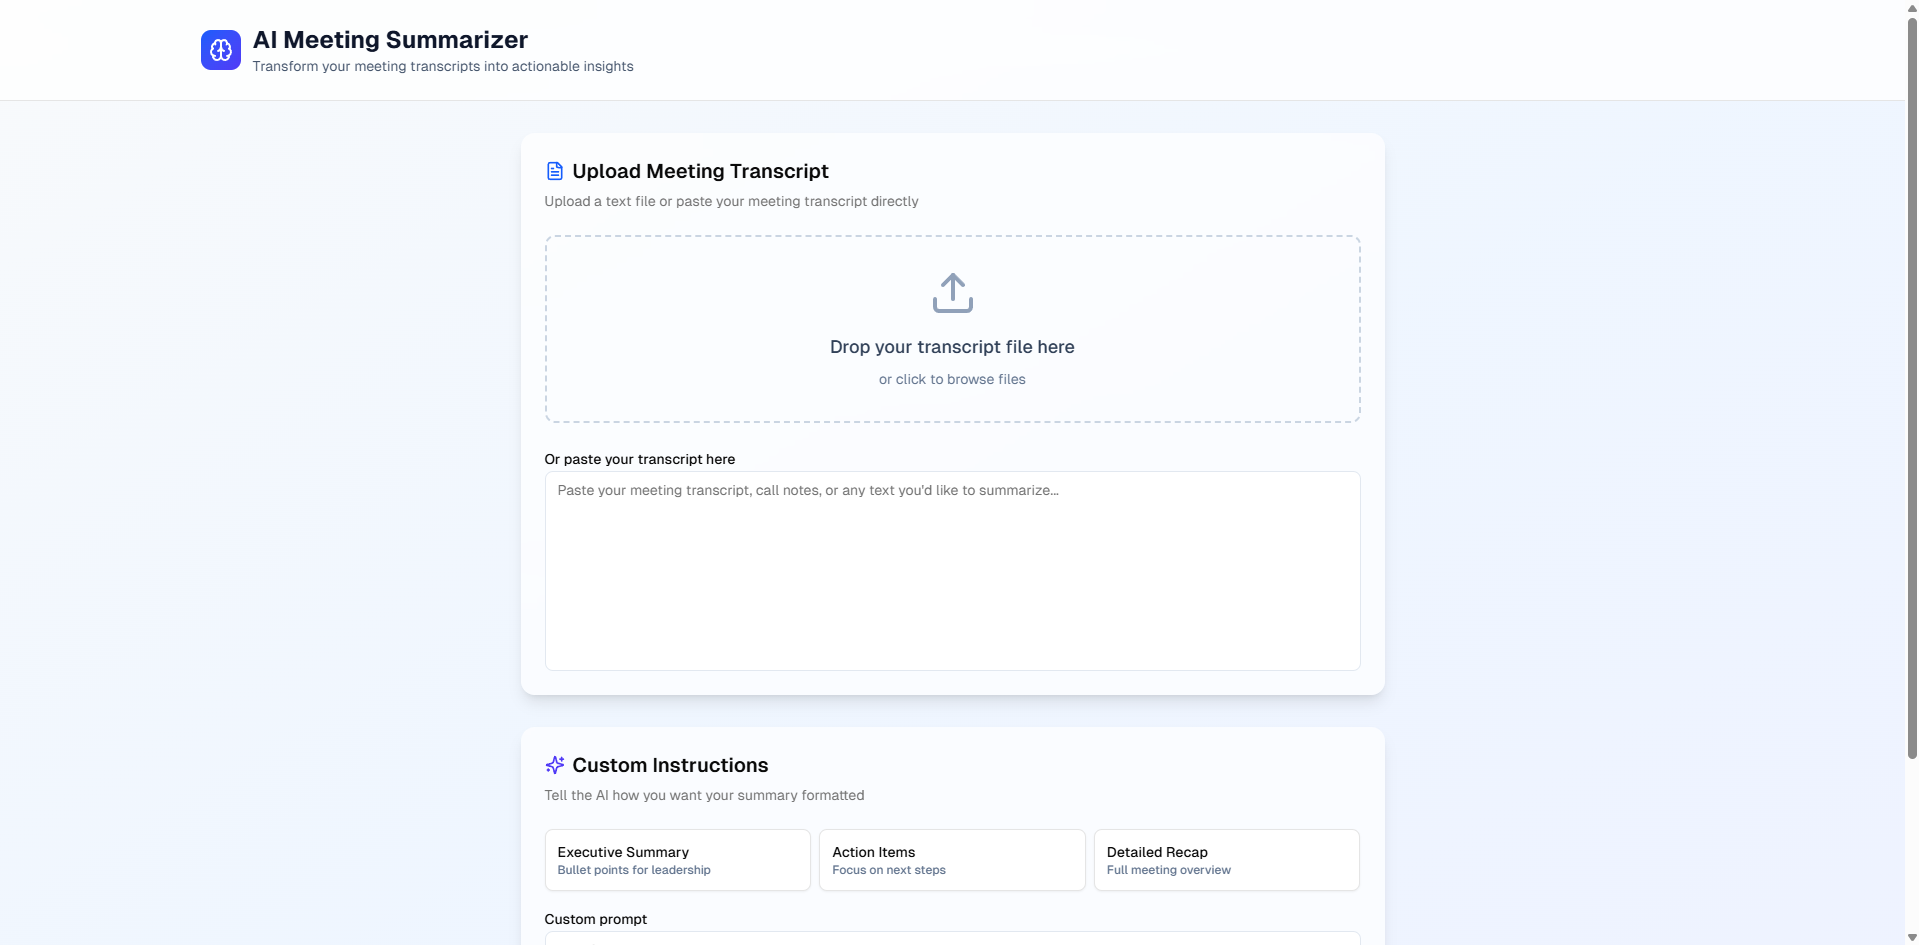Click the brain logo icon
The image size is (1919, 945).
220,49
